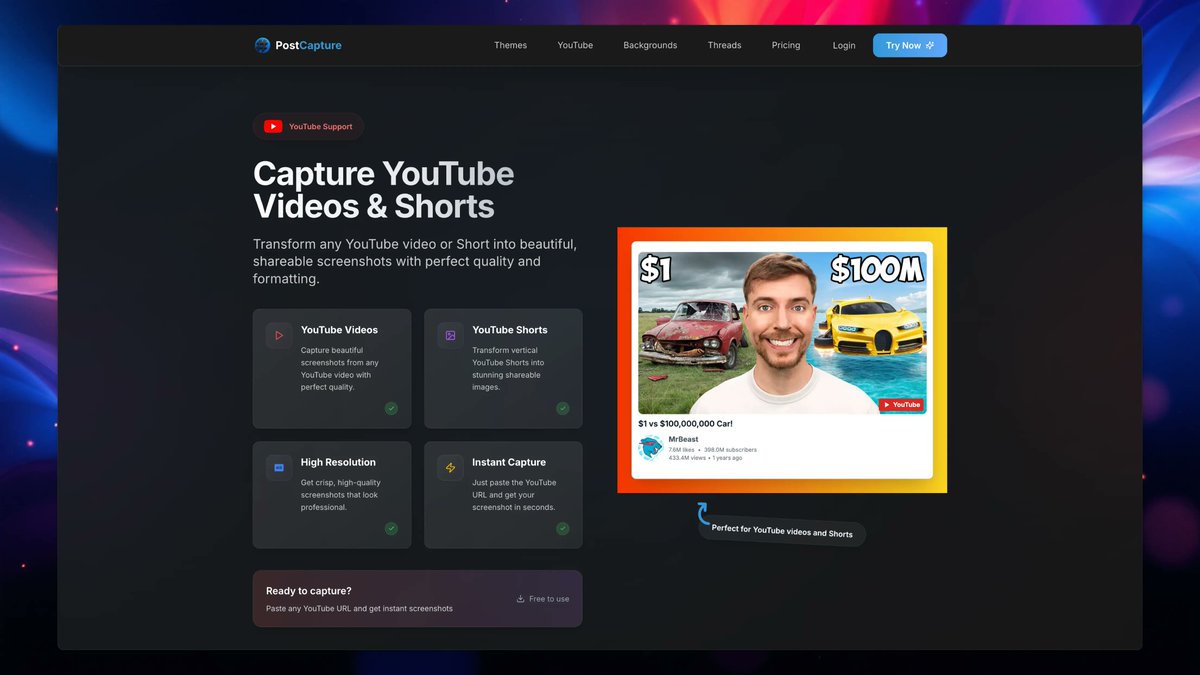
Task: Click the $1 vs $100,000,000 Car! title
Action: point(685,424)
